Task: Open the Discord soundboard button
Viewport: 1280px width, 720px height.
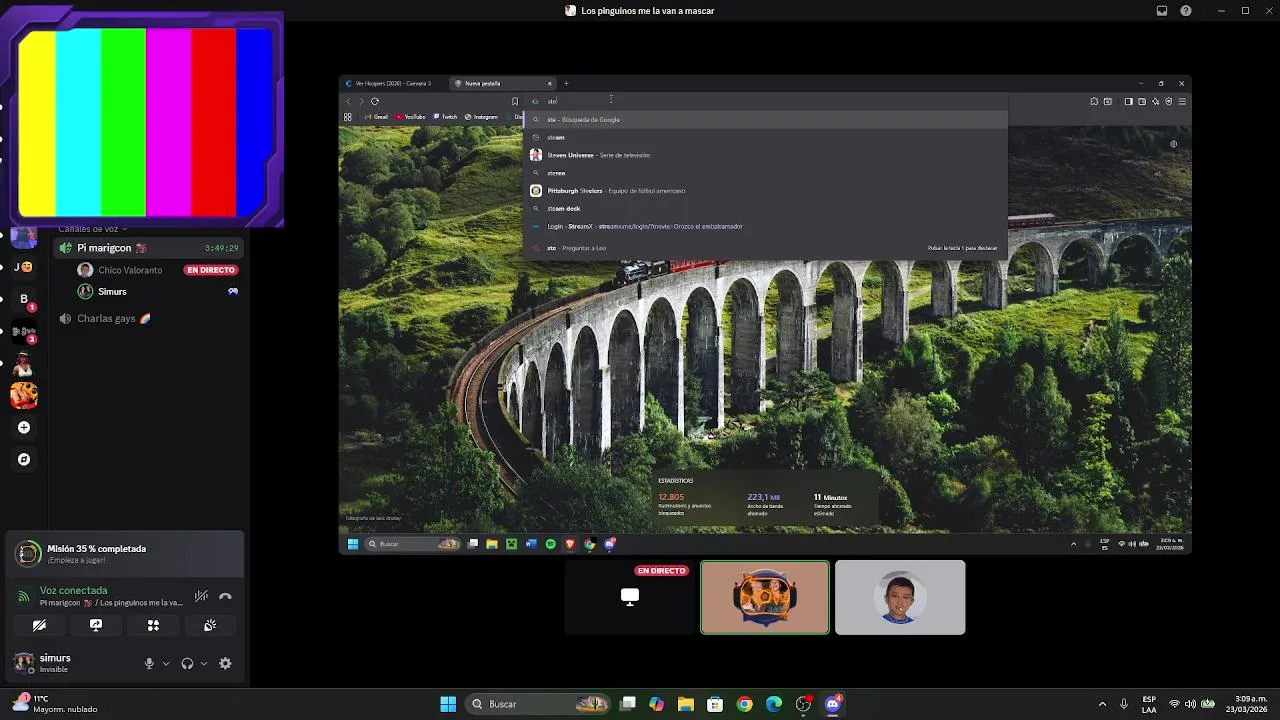Action: [x=210, y=625]
